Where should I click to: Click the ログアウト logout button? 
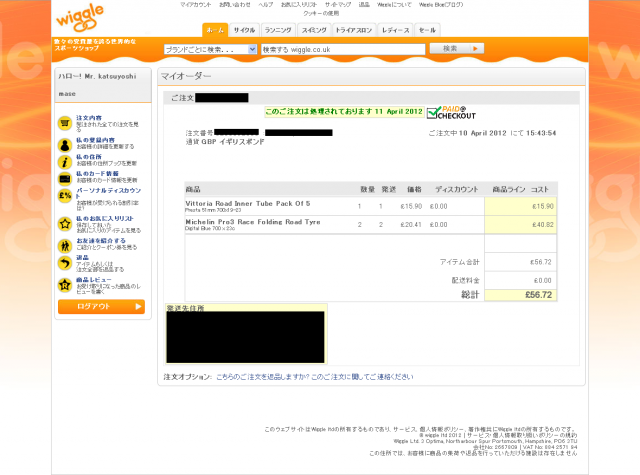point(101,306)
